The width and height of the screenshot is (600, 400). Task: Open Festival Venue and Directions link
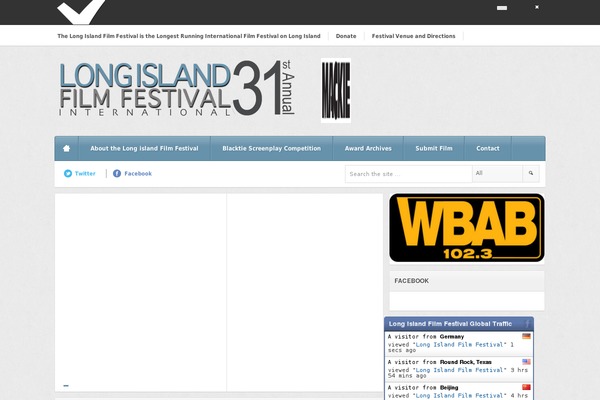pos(413,36)
